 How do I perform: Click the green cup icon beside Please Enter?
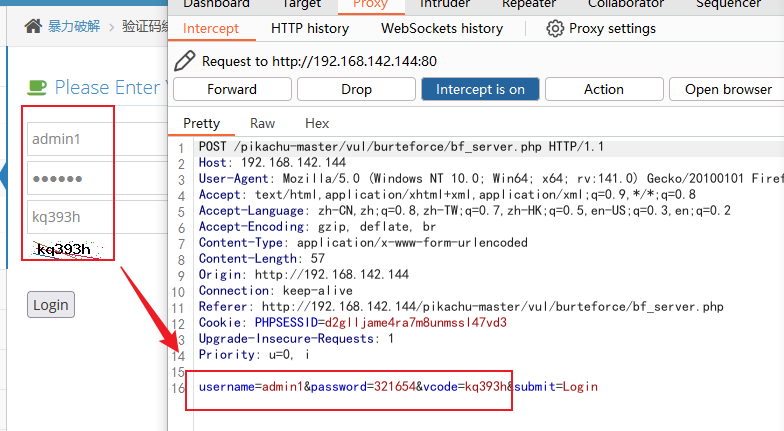click(37, 88)
